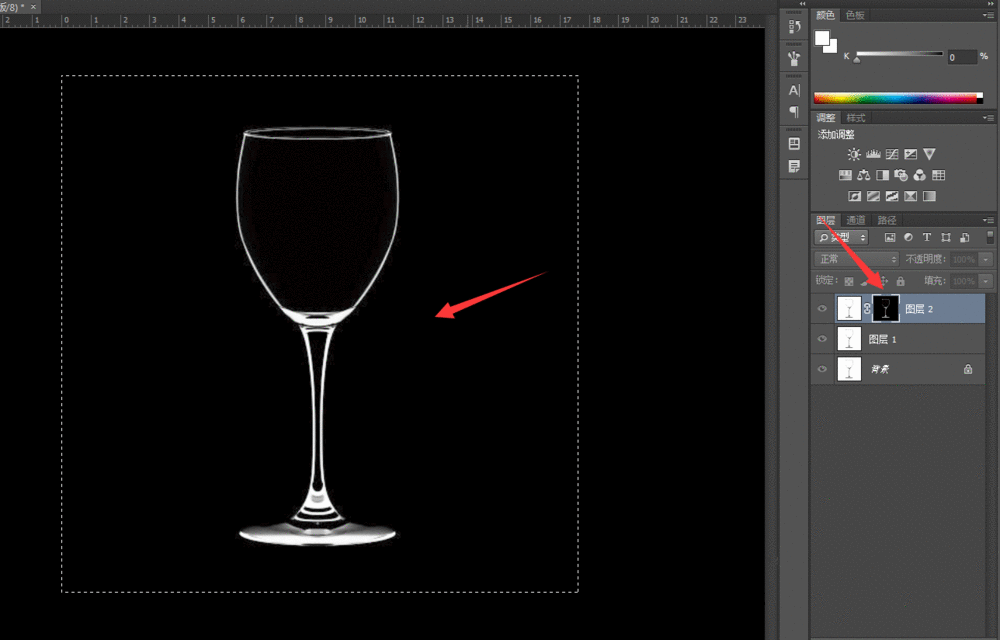Add a Color Balance adjustment
This screenshot has height=640, width=1000.
coord(863,175)
